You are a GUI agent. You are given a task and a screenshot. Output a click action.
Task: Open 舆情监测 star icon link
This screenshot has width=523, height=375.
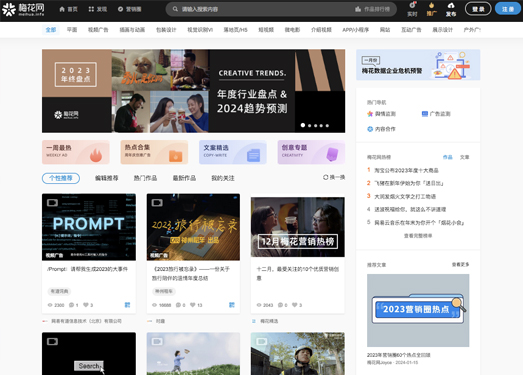point(381,114)
